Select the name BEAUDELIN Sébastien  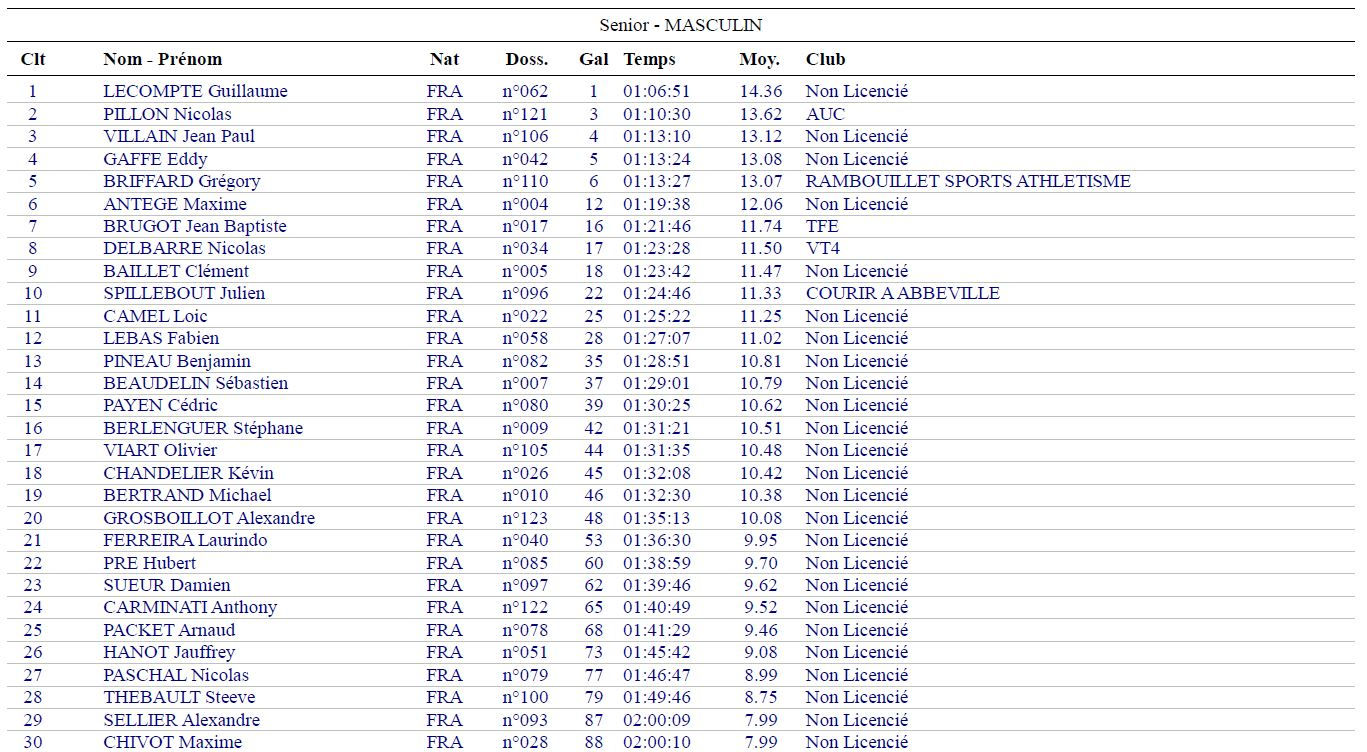coord(195,383)
